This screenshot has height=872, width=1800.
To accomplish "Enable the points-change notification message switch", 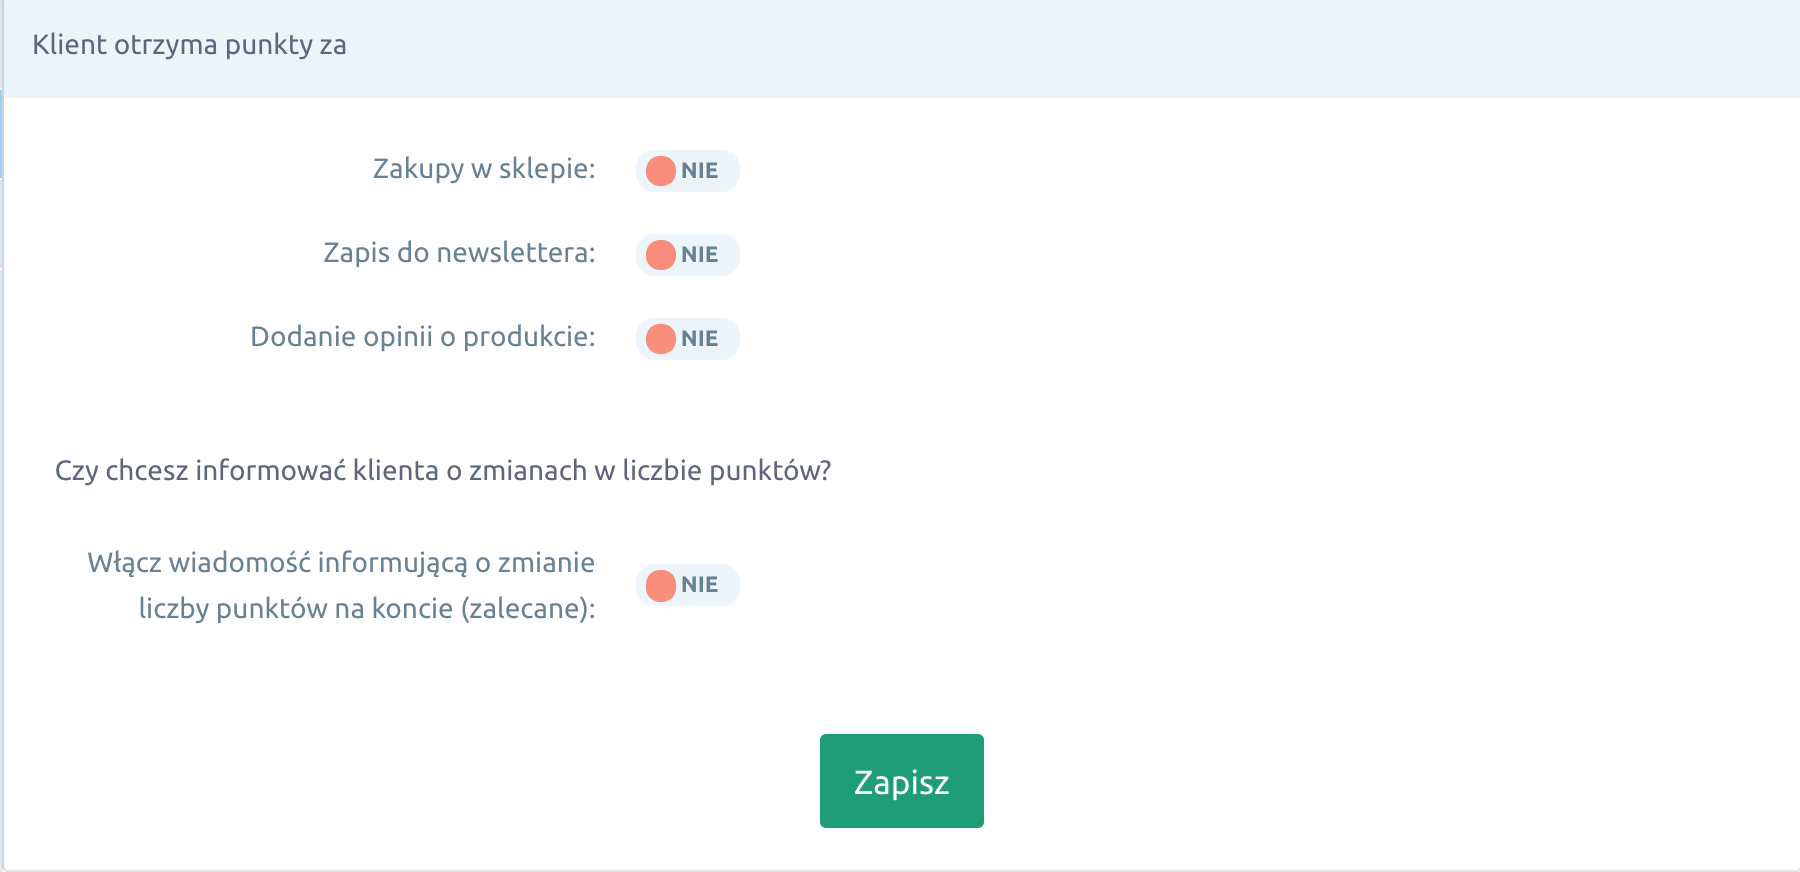I will click(x=688, y=585).
